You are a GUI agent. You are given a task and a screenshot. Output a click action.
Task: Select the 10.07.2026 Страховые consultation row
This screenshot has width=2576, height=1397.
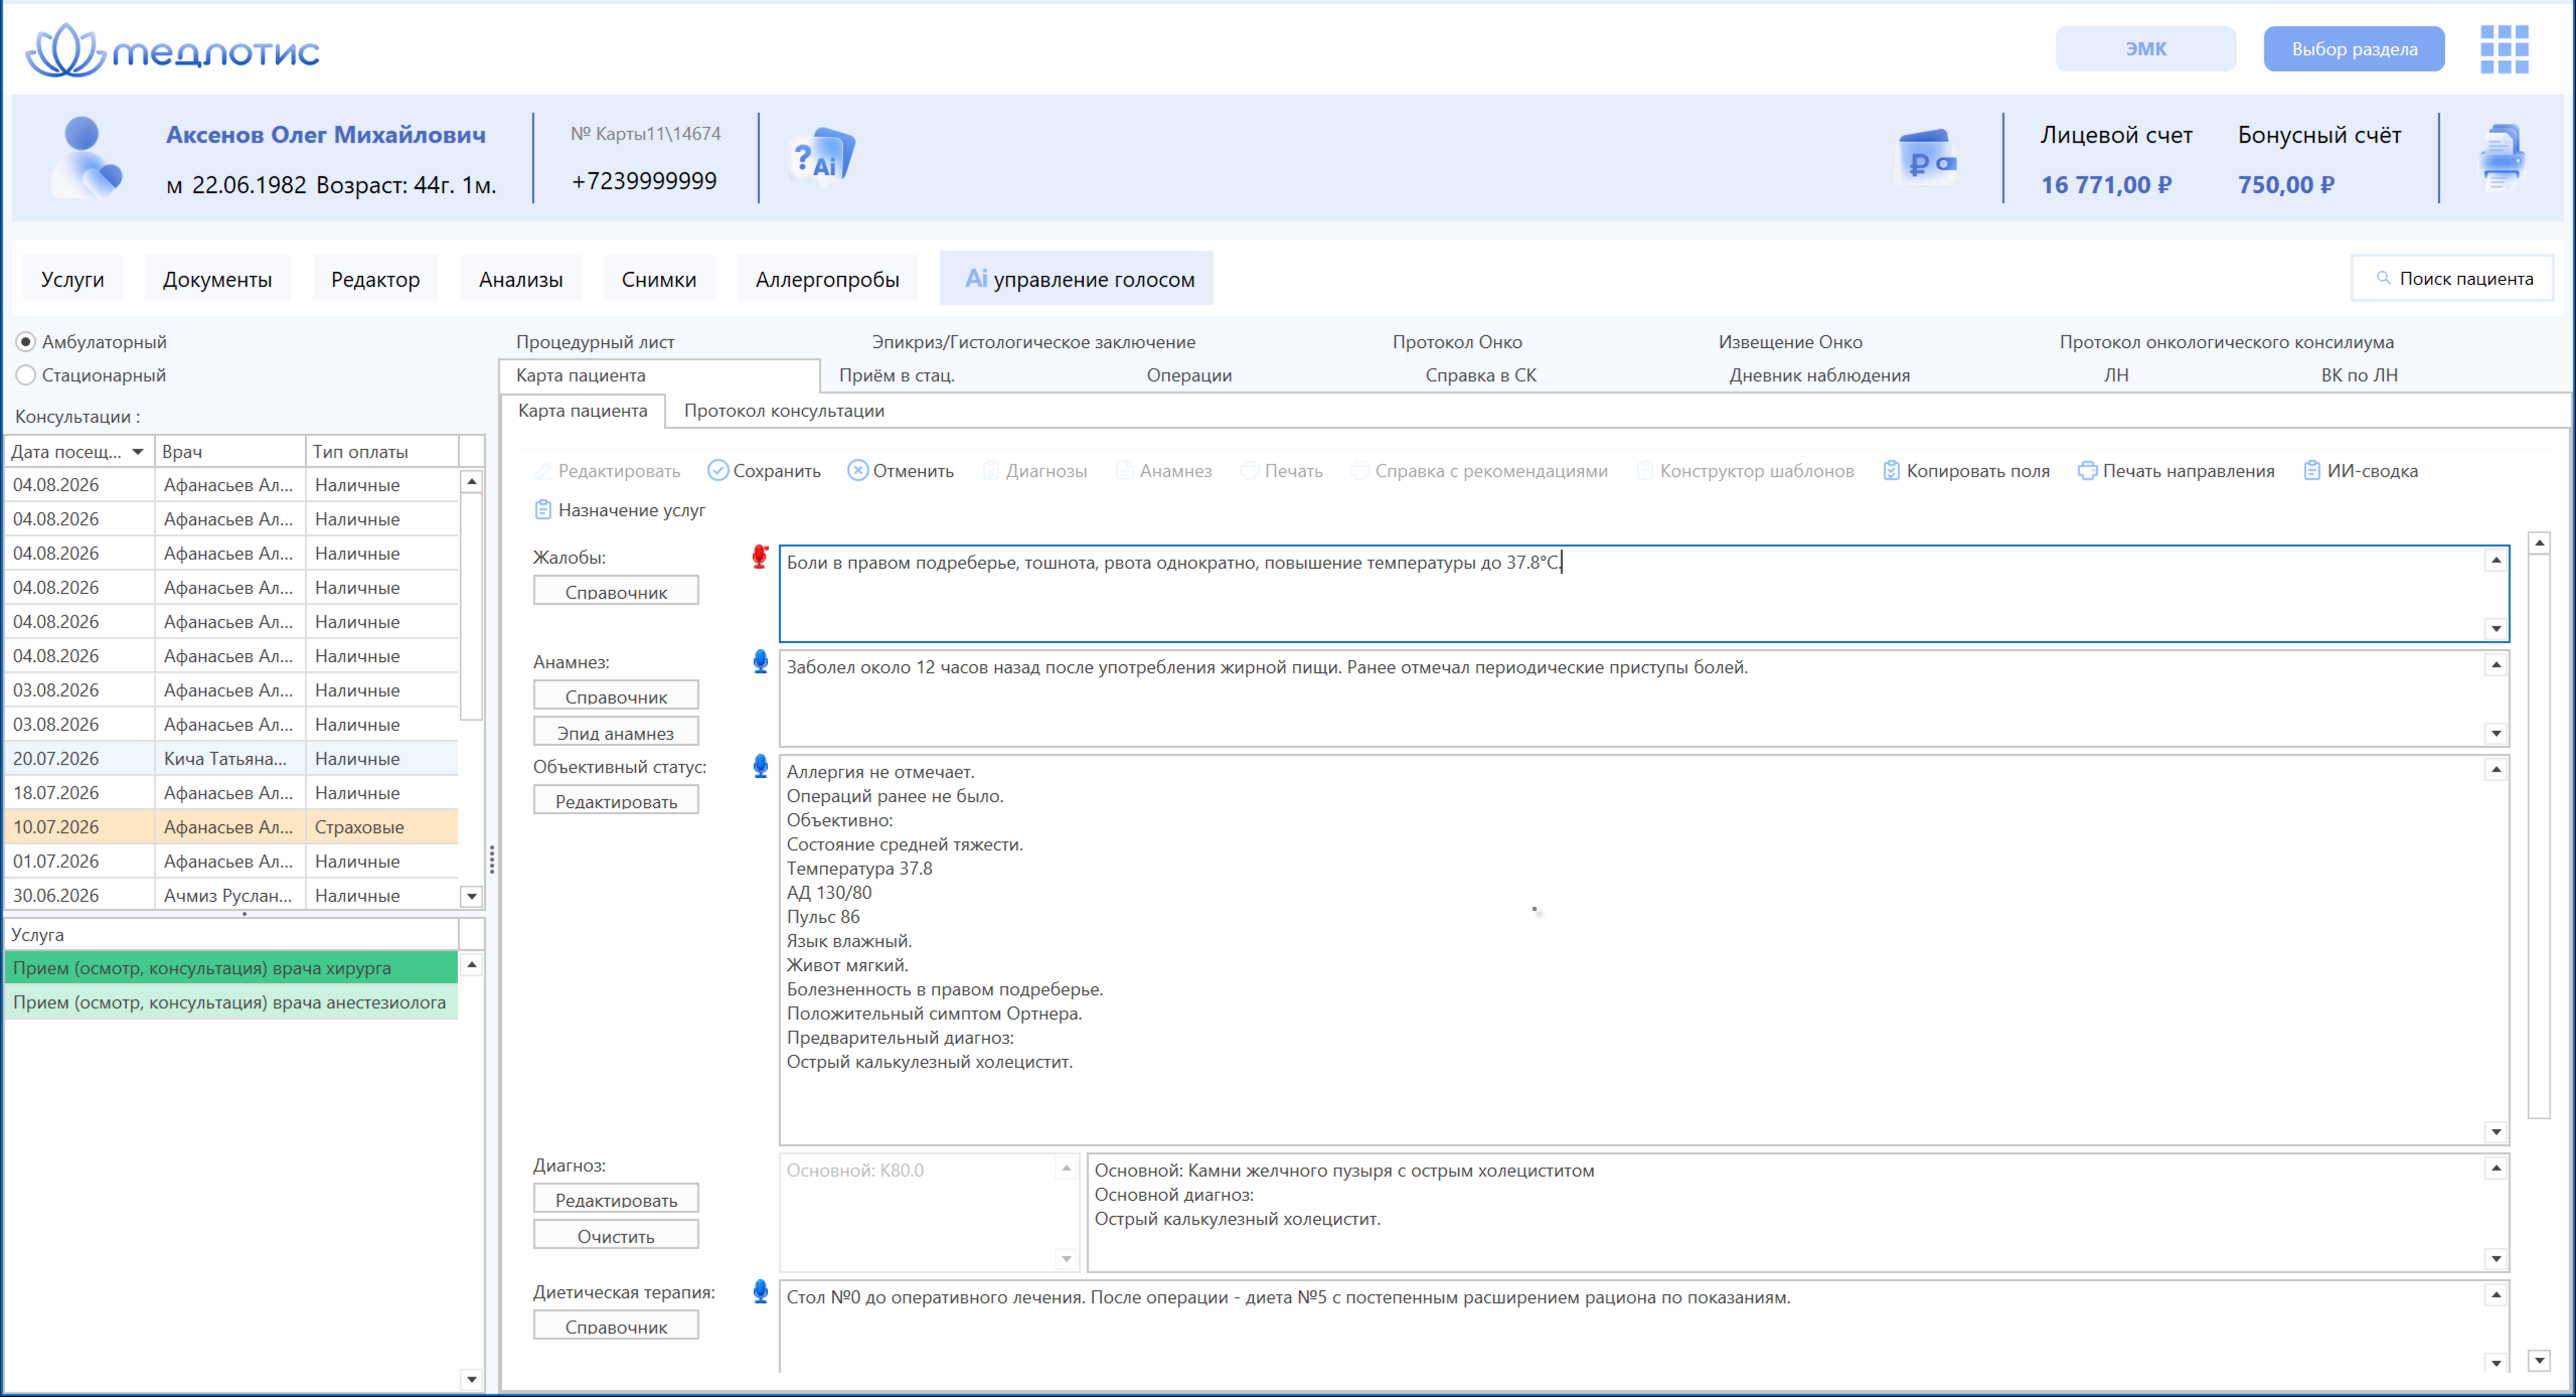click(232, 827)
